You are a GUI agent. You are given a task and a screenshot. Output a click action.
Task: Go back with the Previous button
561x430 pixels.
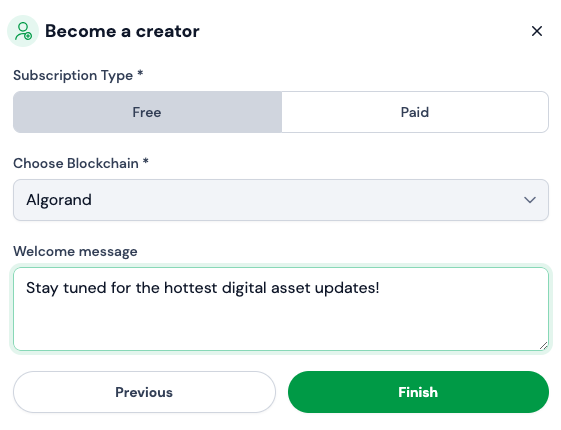[144, 392]
